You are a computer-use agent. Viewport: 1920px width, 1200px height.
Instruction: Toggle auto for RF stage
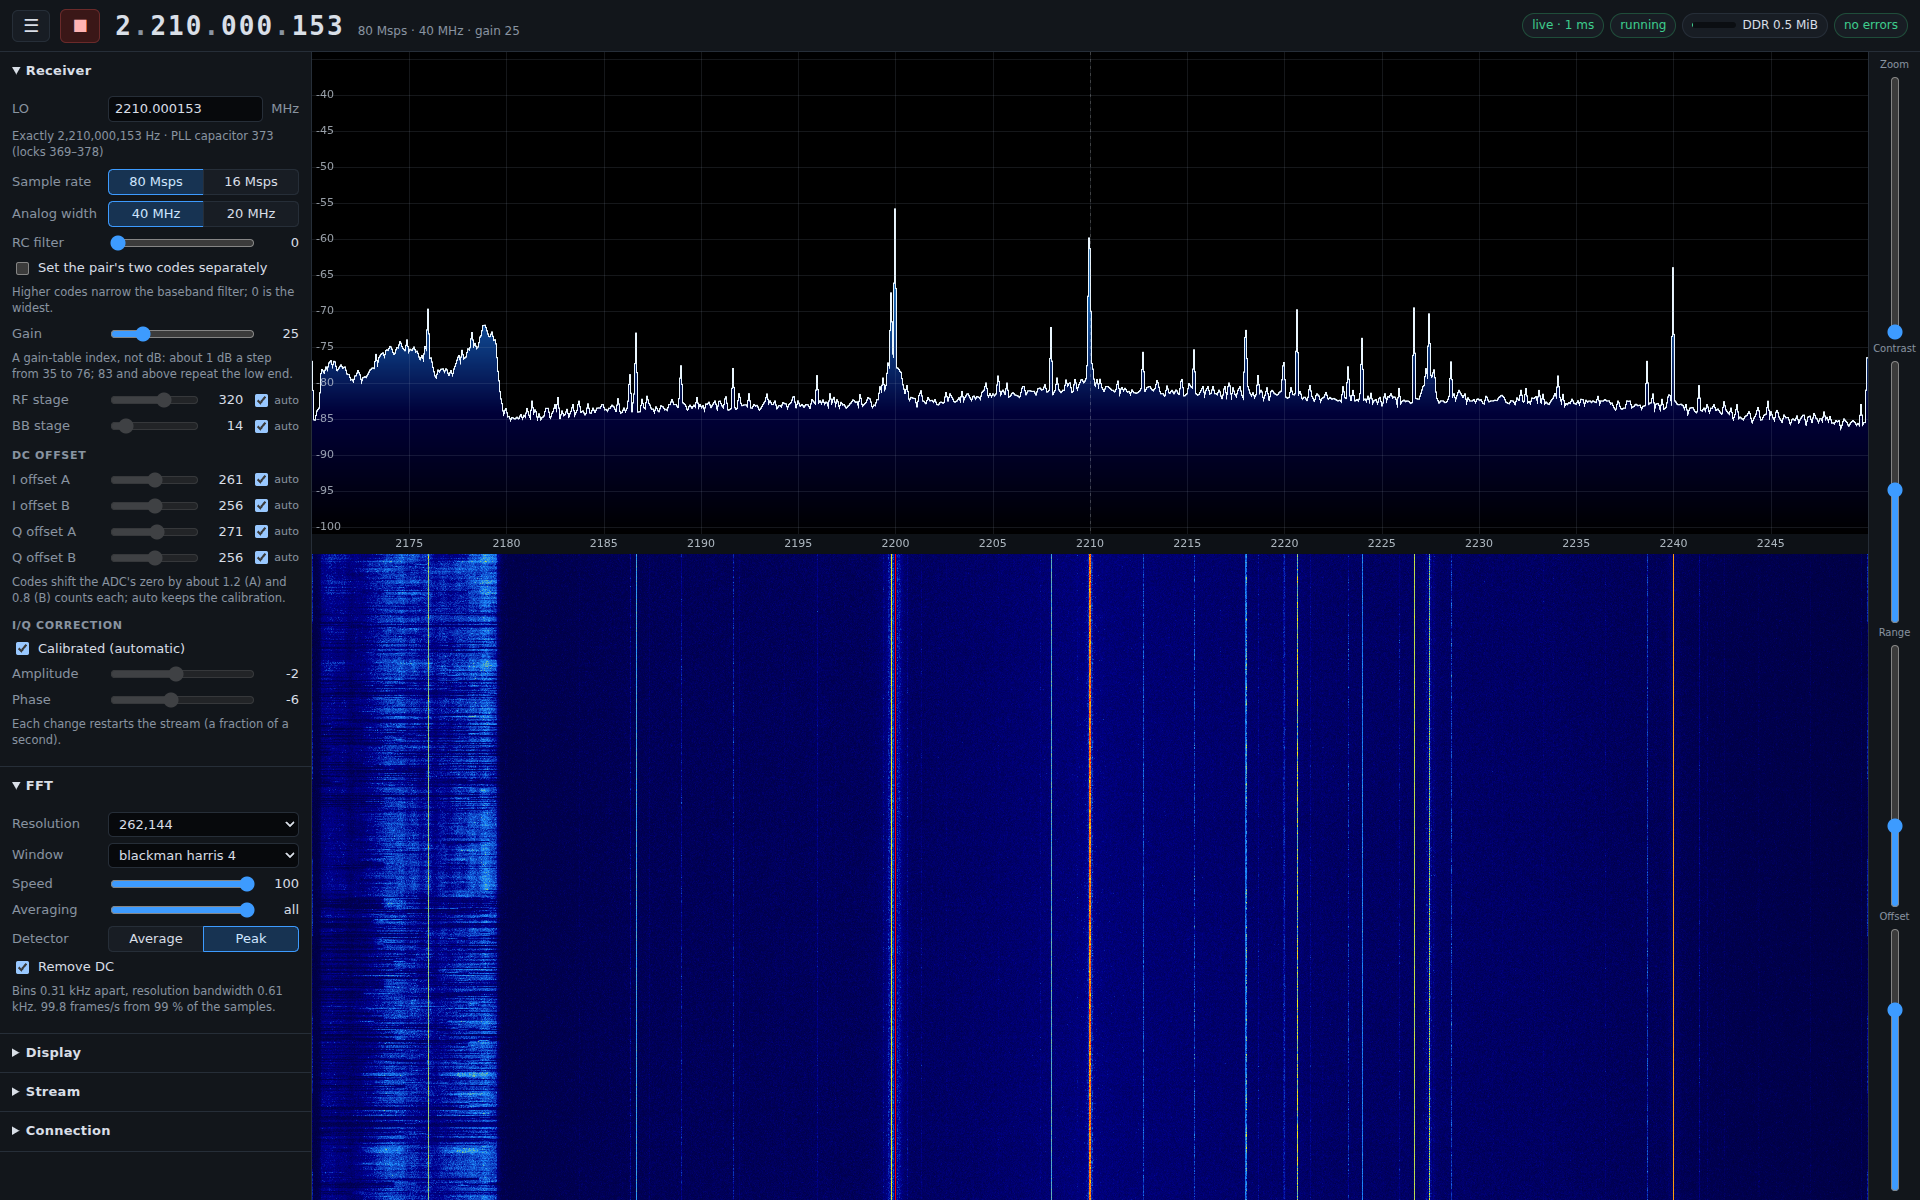(x=261, y=400)
